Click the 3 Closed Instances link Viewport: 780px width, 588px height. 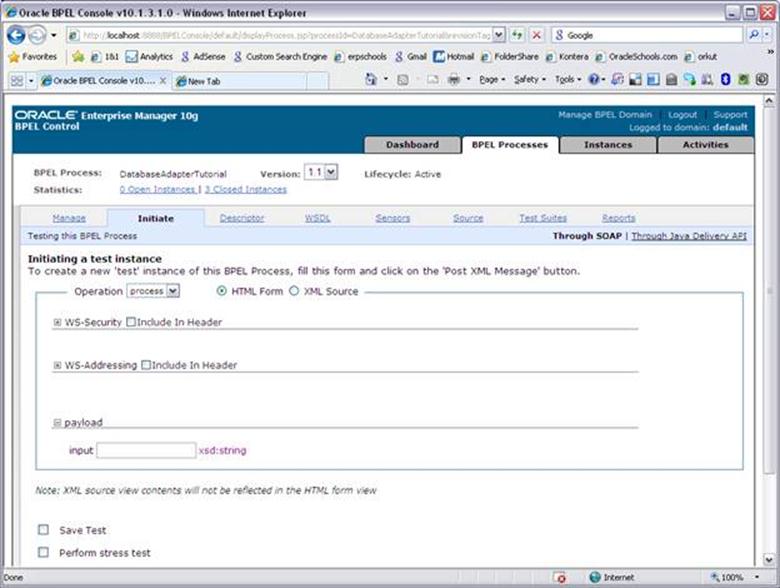[246, 190]
